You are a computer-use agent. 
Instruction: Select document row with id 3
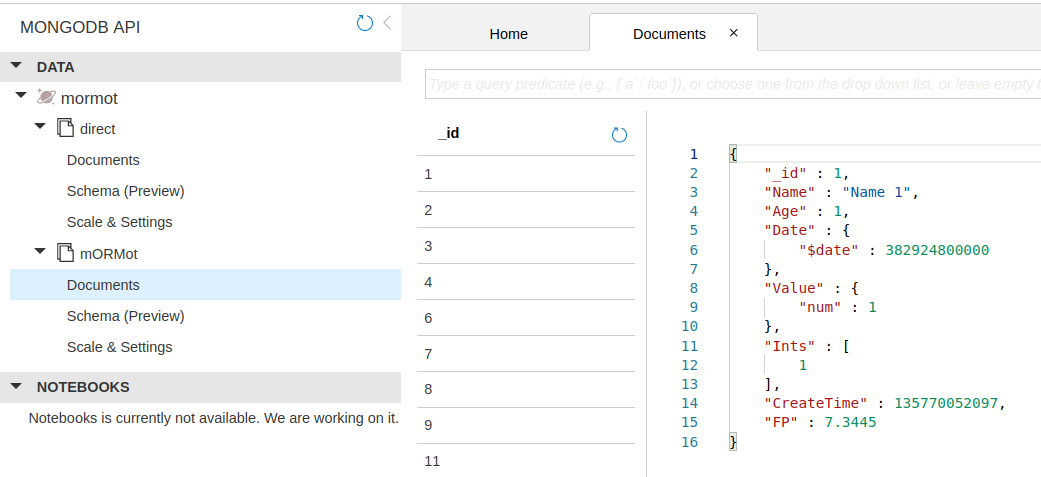[526, 246]
